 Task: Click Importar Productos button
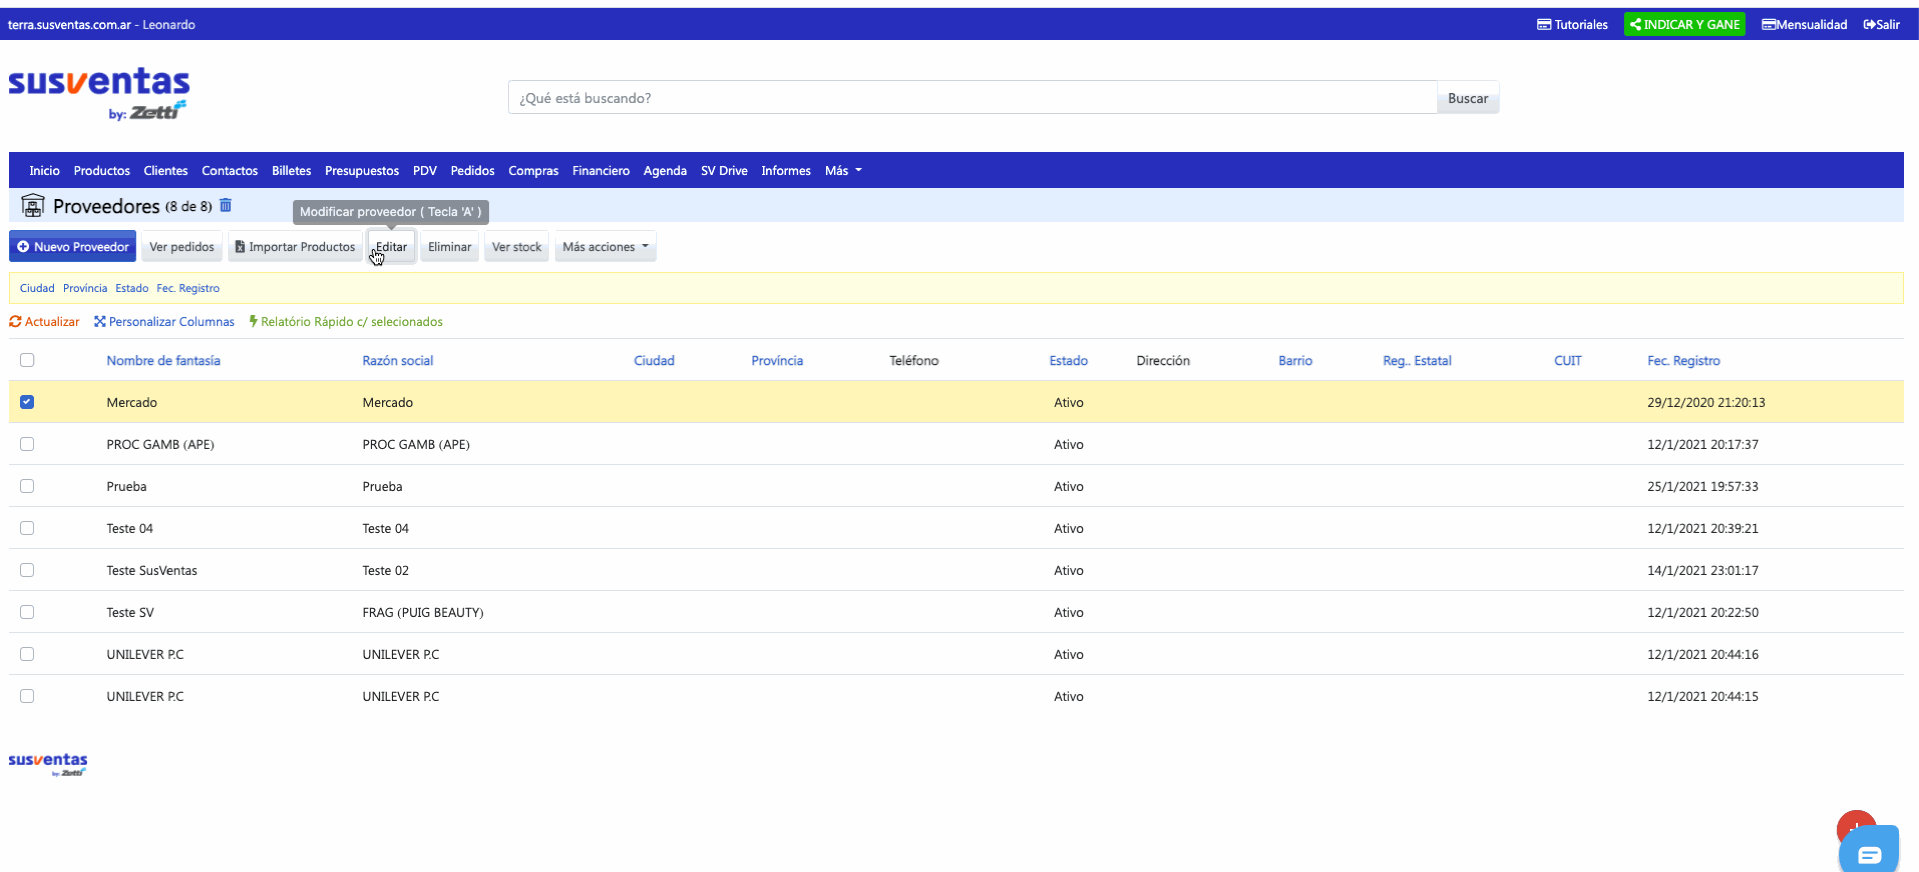coord(295,246)
